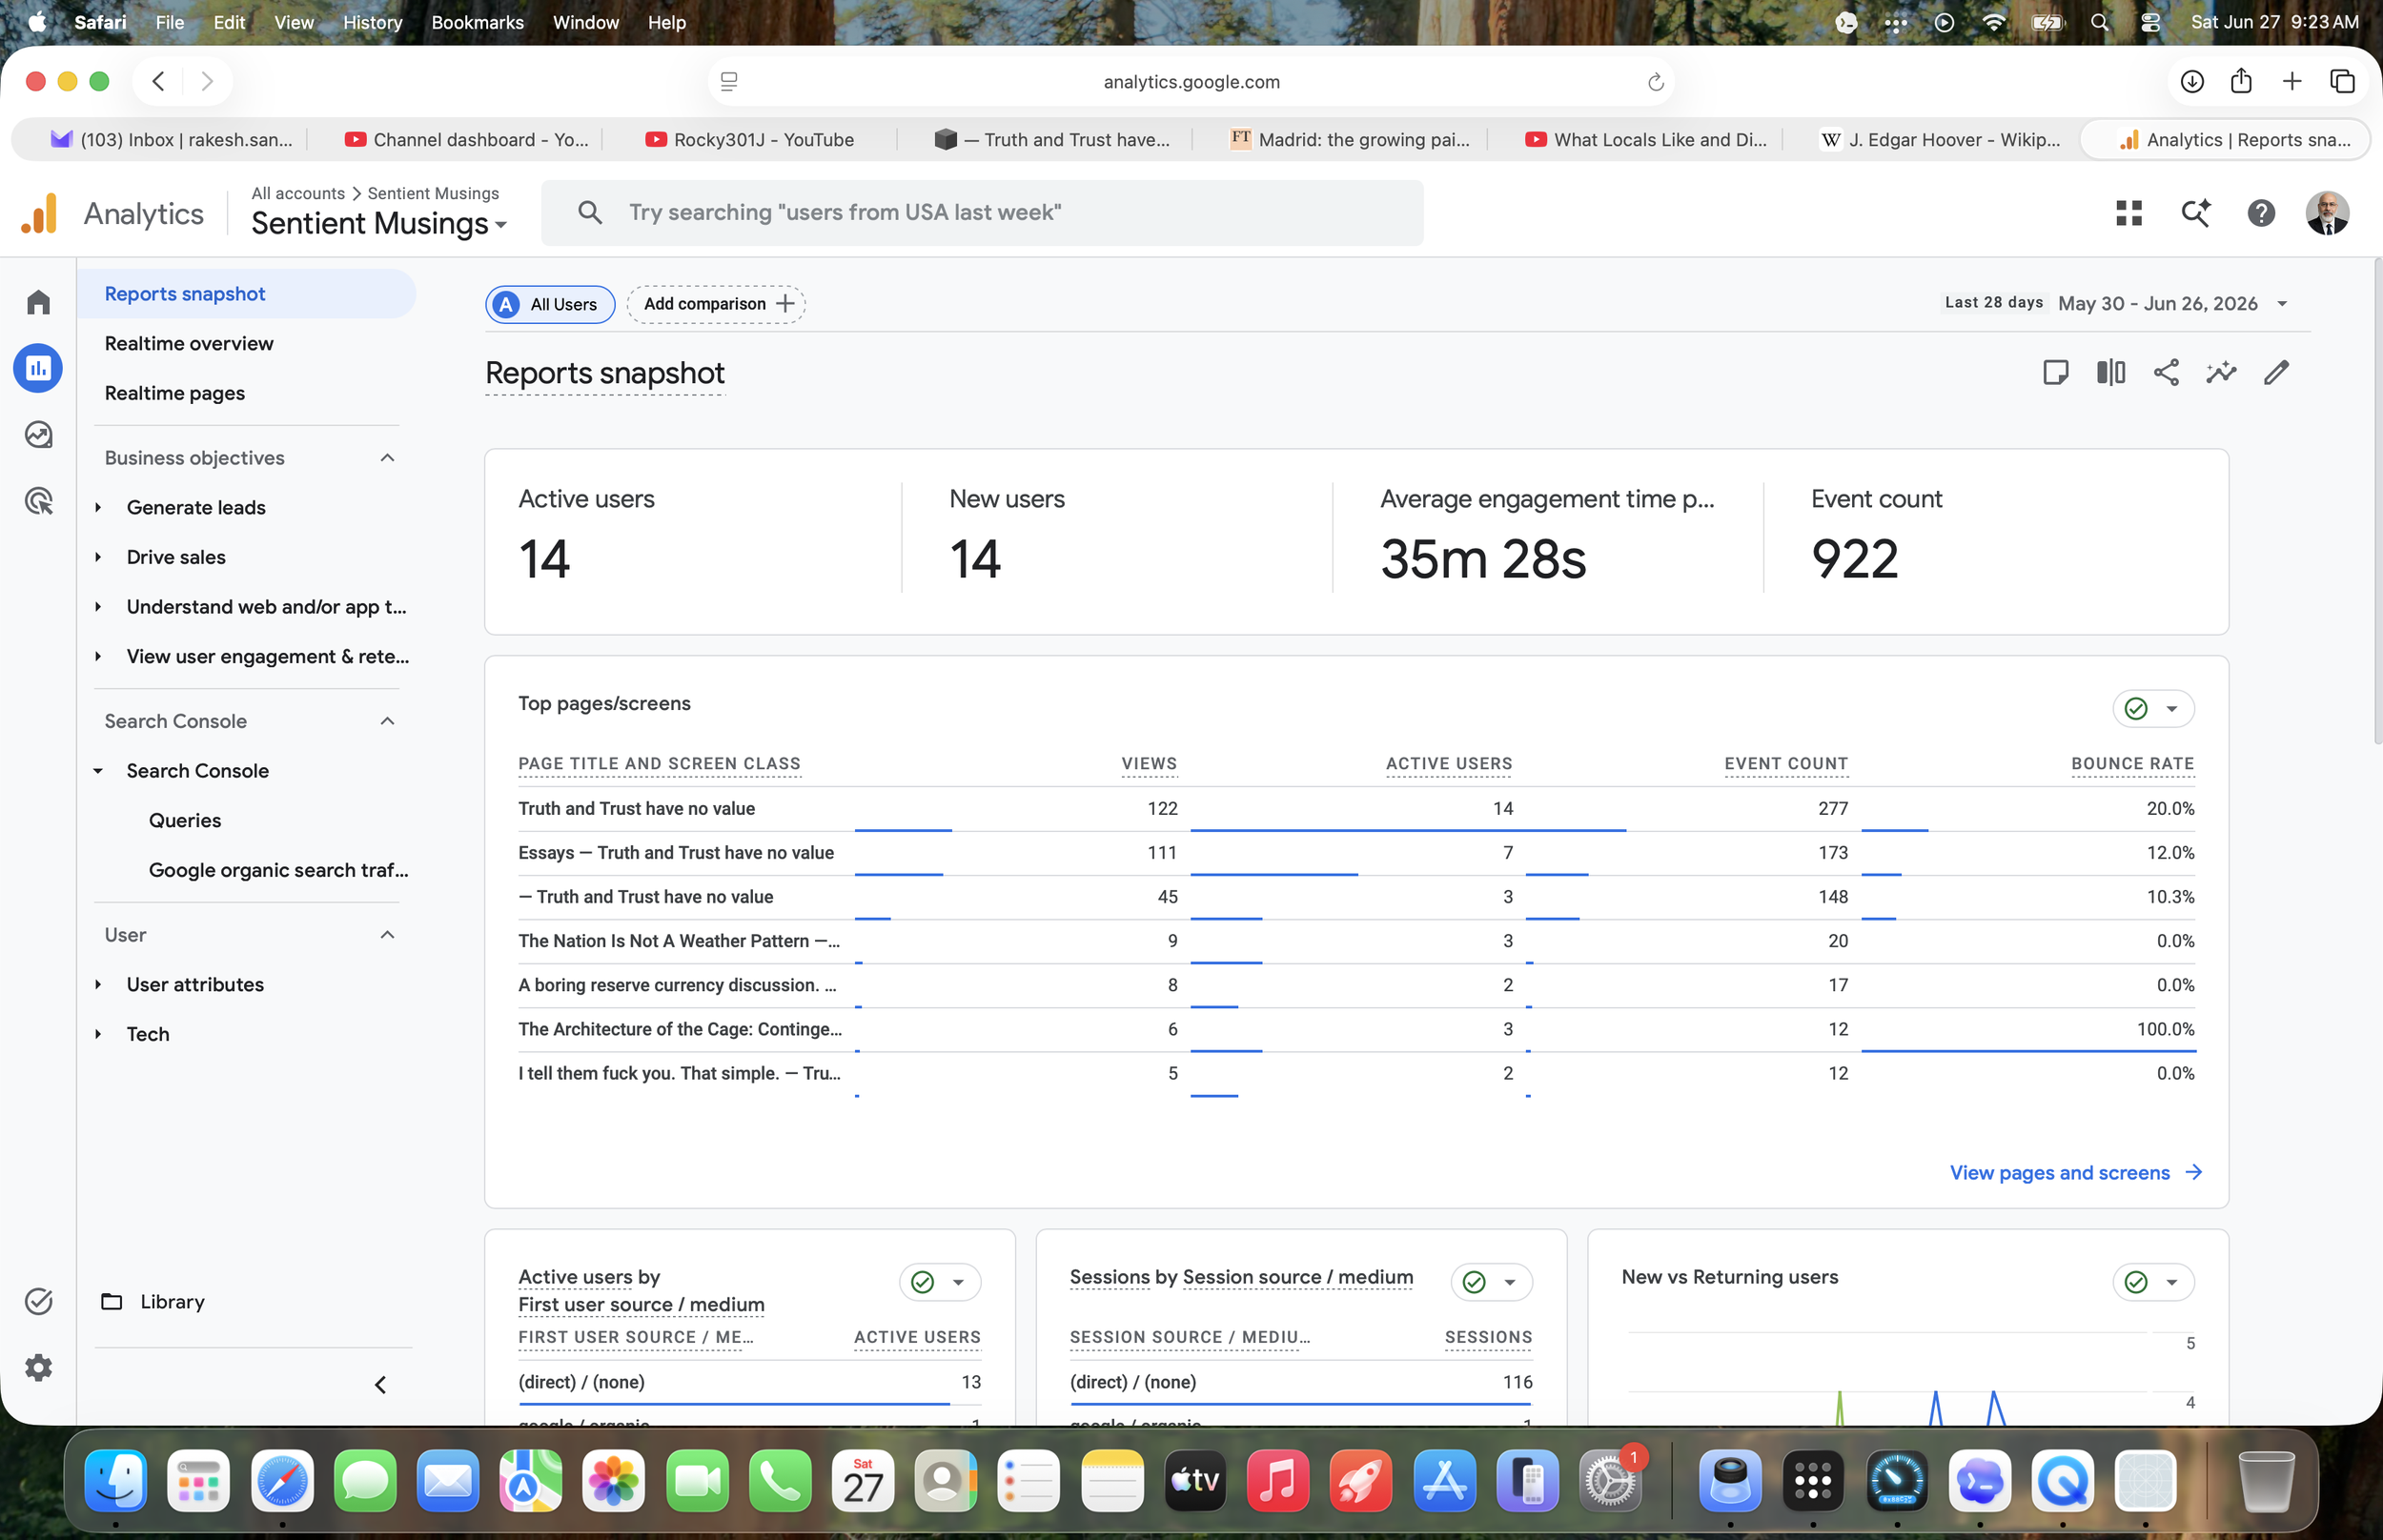Open the Explore icon in the left rail
Viewport: 2383px width, 1540px height.
tap(38, 434)
